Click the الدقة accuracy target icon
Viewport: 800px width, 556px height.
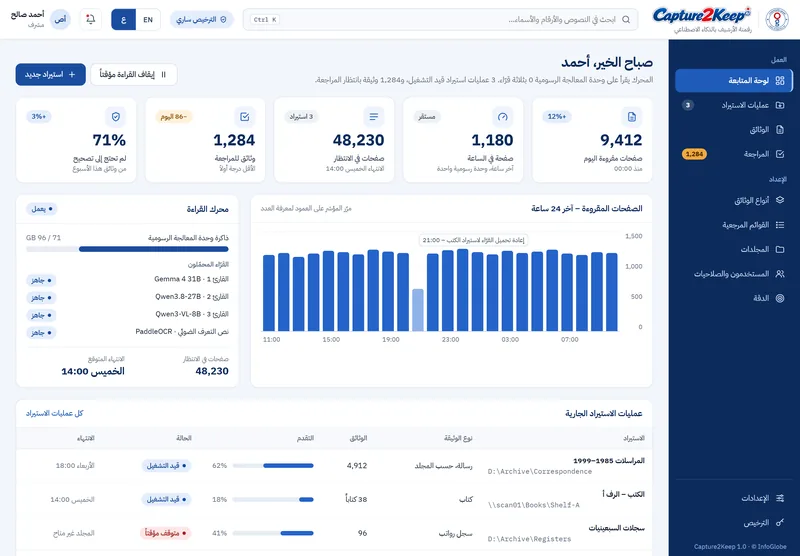[x=780, y=298]
